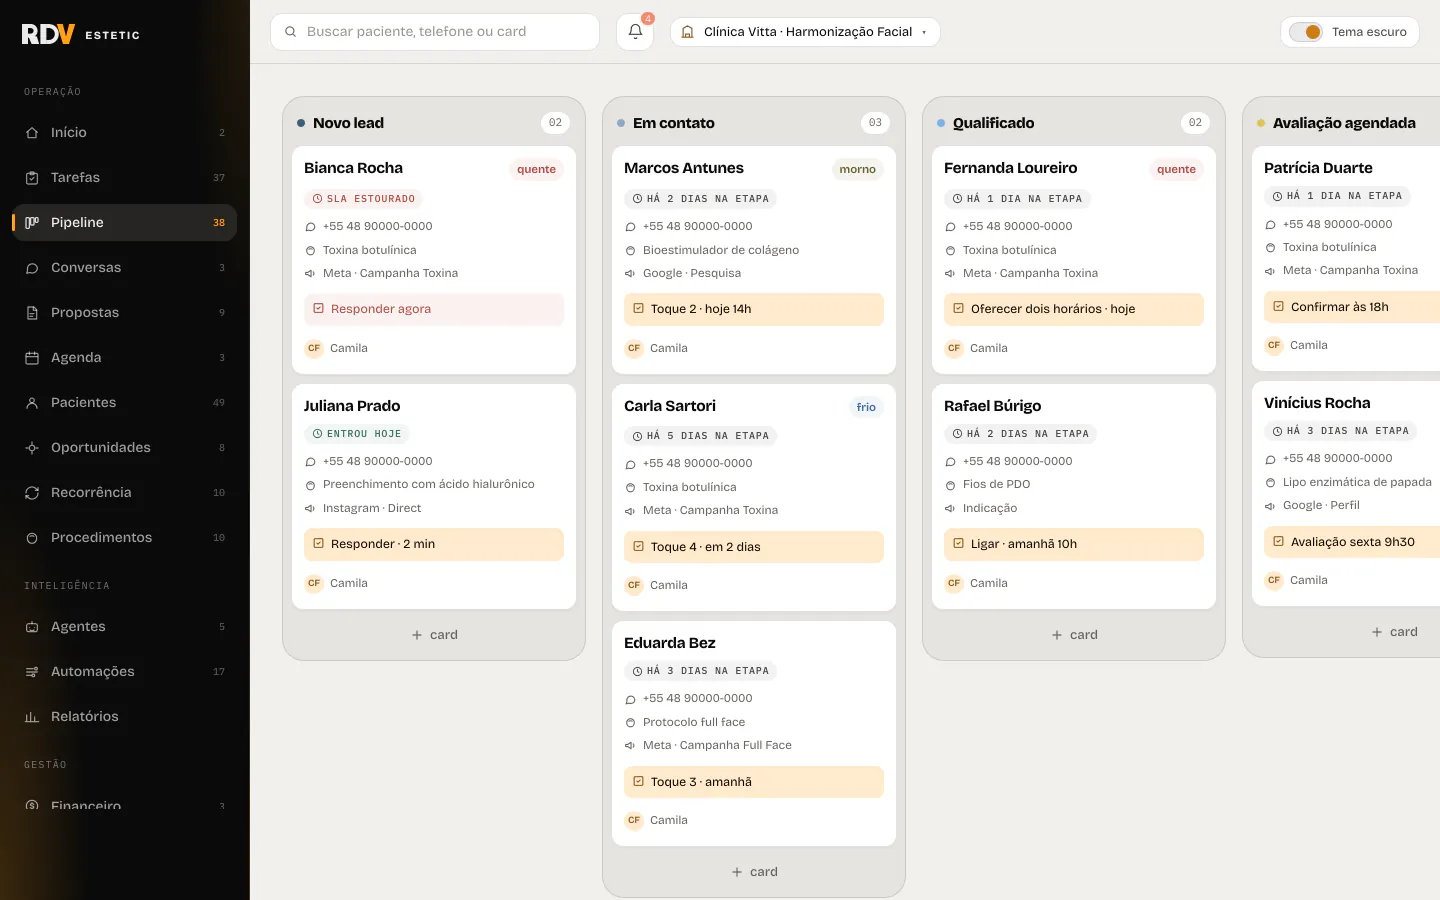Click the Conversas chat bubble icon
Image resolution: width=1440 pixels, height=900 pixels.
tap(32, 268)
